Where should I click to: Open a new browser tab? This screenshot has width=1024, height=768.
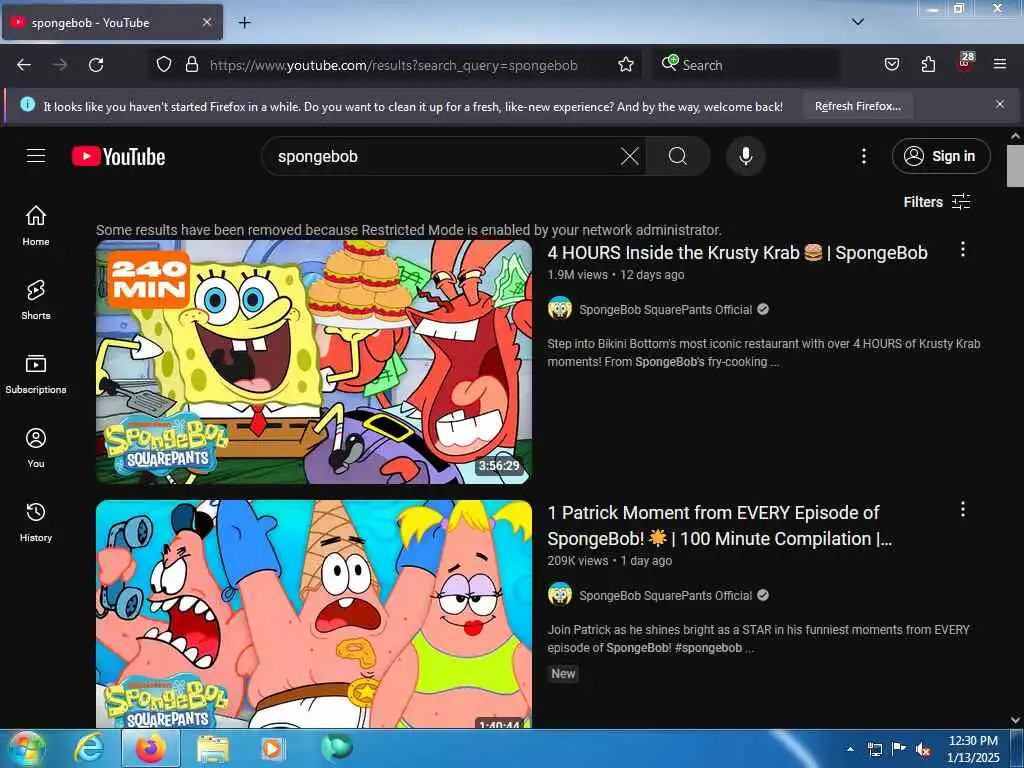click(x=244, y=23)
